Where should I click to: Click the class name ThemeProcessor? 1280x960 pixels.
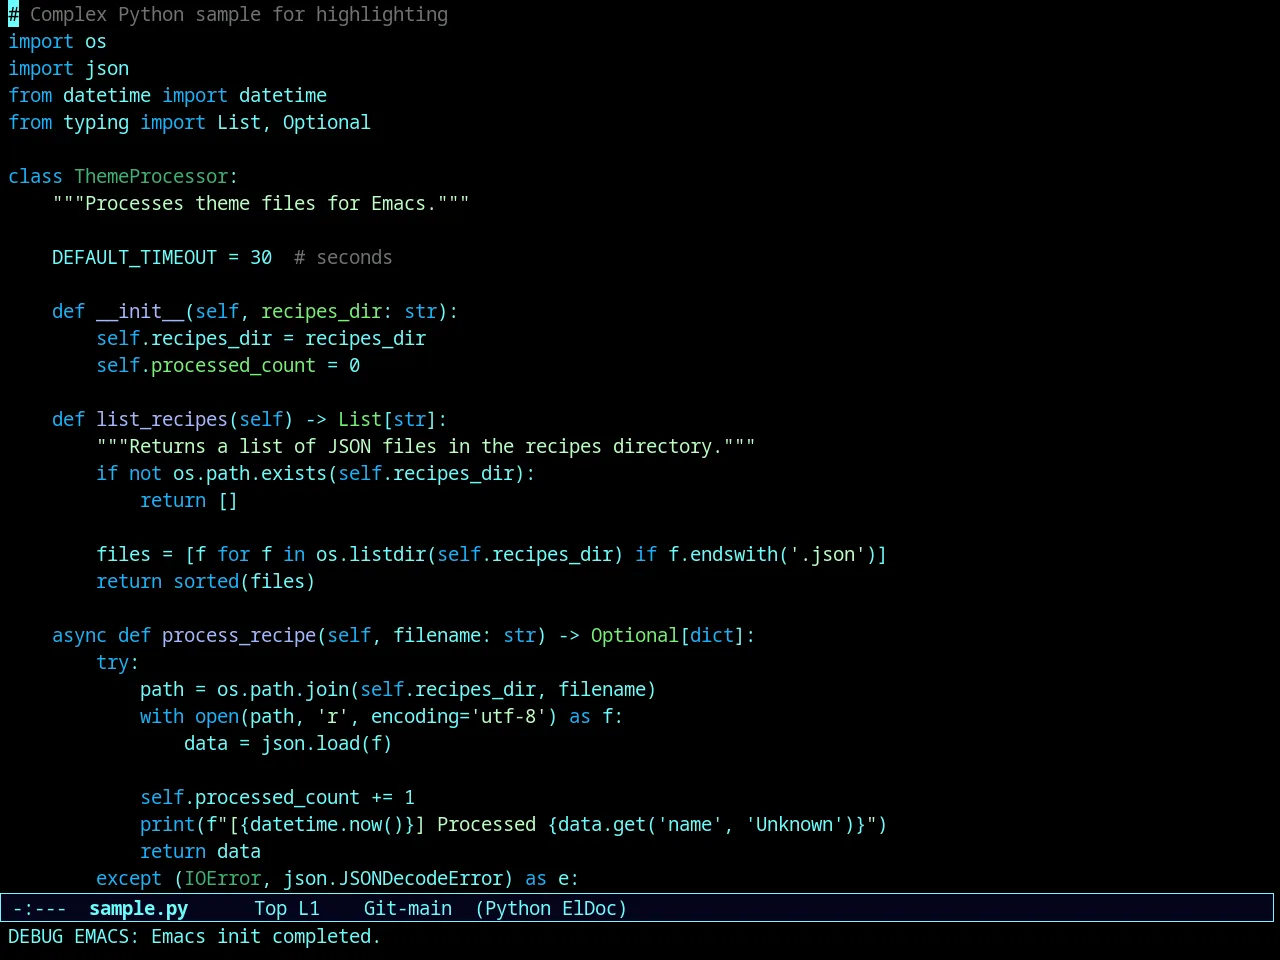click(x=151, y=176)
